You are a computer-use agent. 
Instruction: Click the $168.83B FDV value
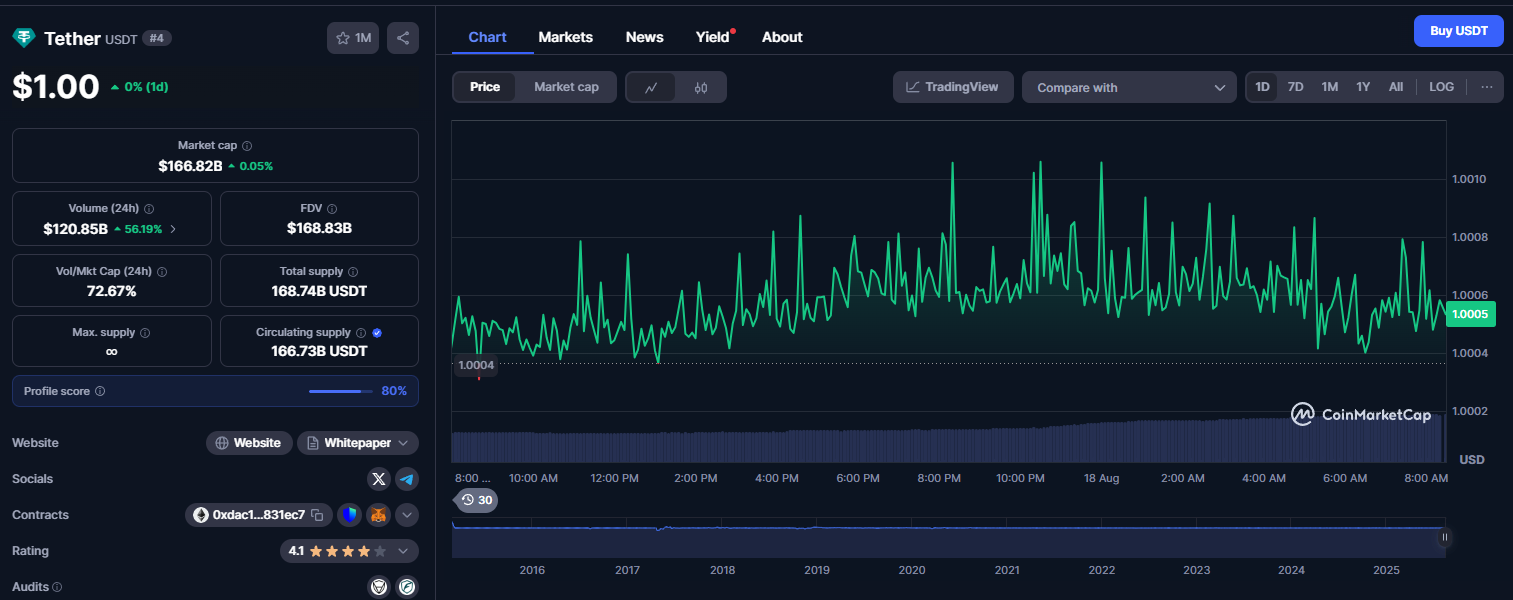(319, 228)
